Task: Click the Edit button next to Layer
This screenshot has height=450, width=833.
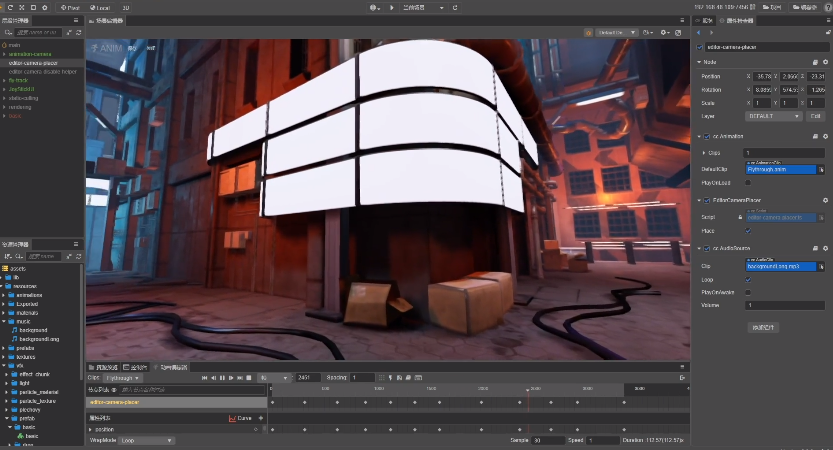Action: (x=815, y=116)
